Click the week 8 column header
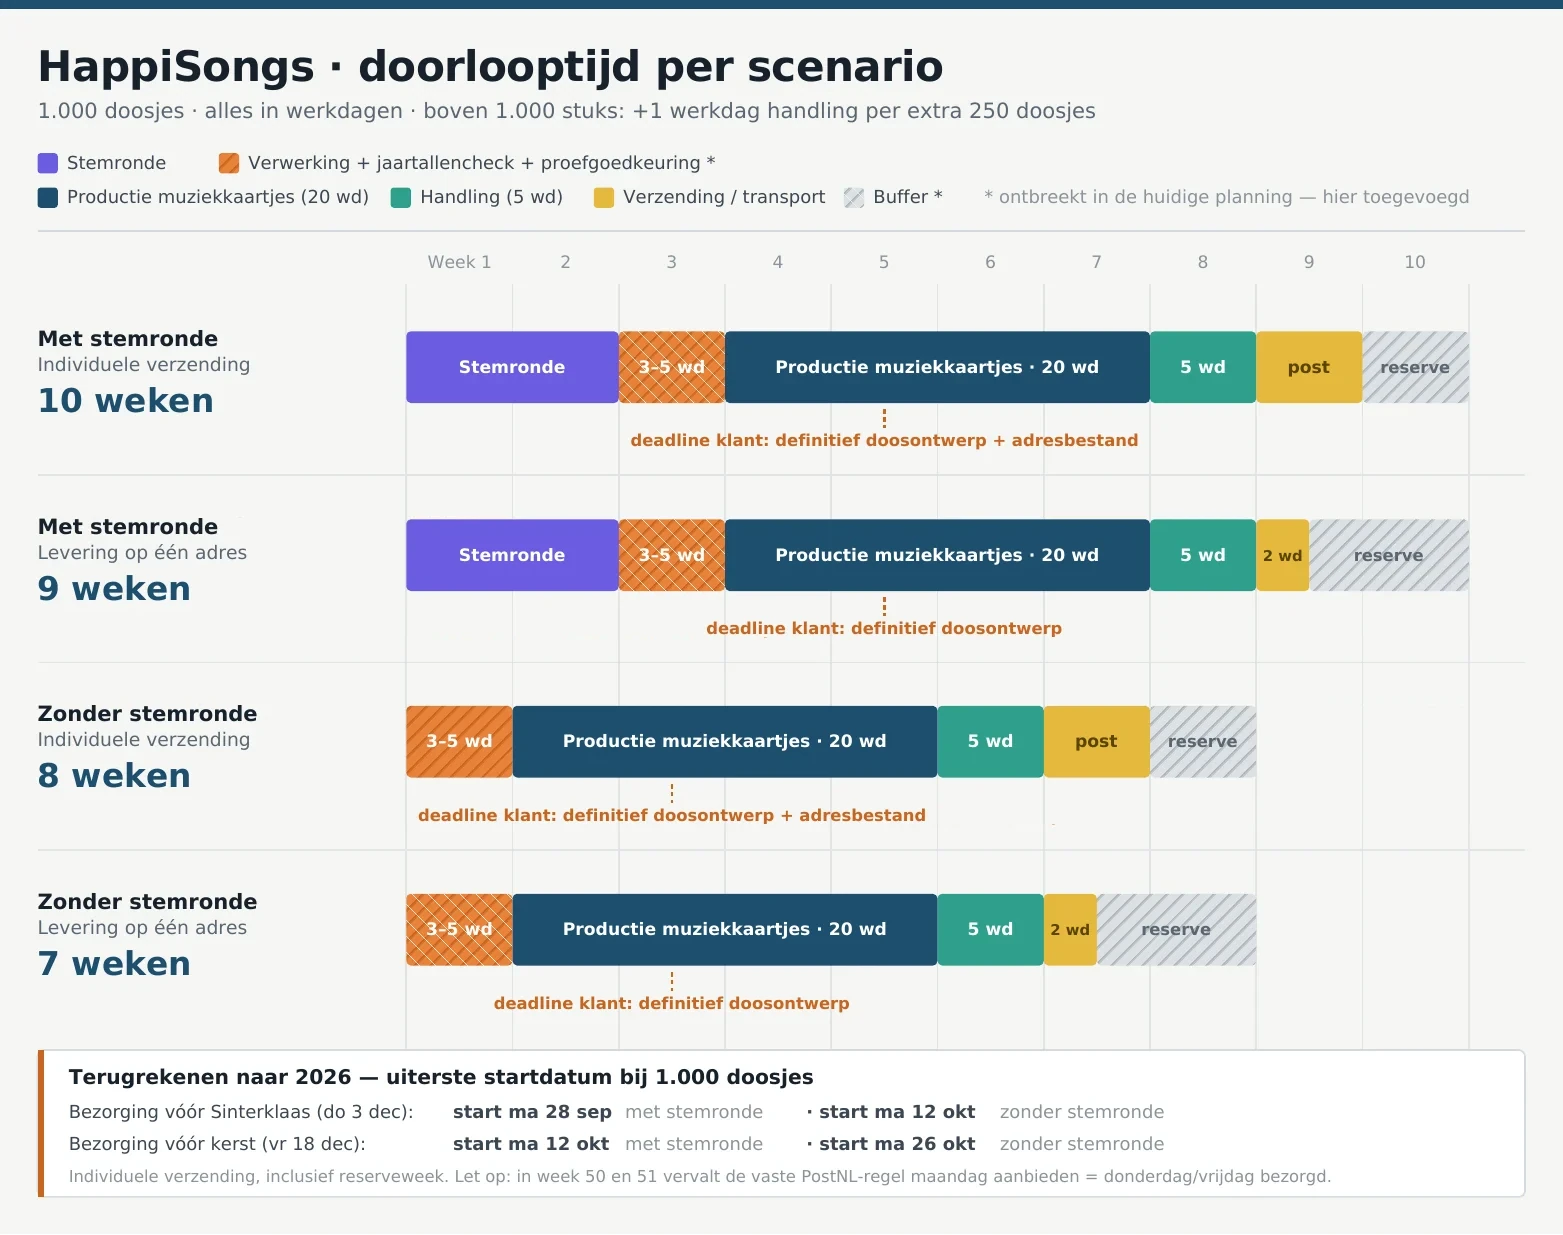 point(1203,262)
